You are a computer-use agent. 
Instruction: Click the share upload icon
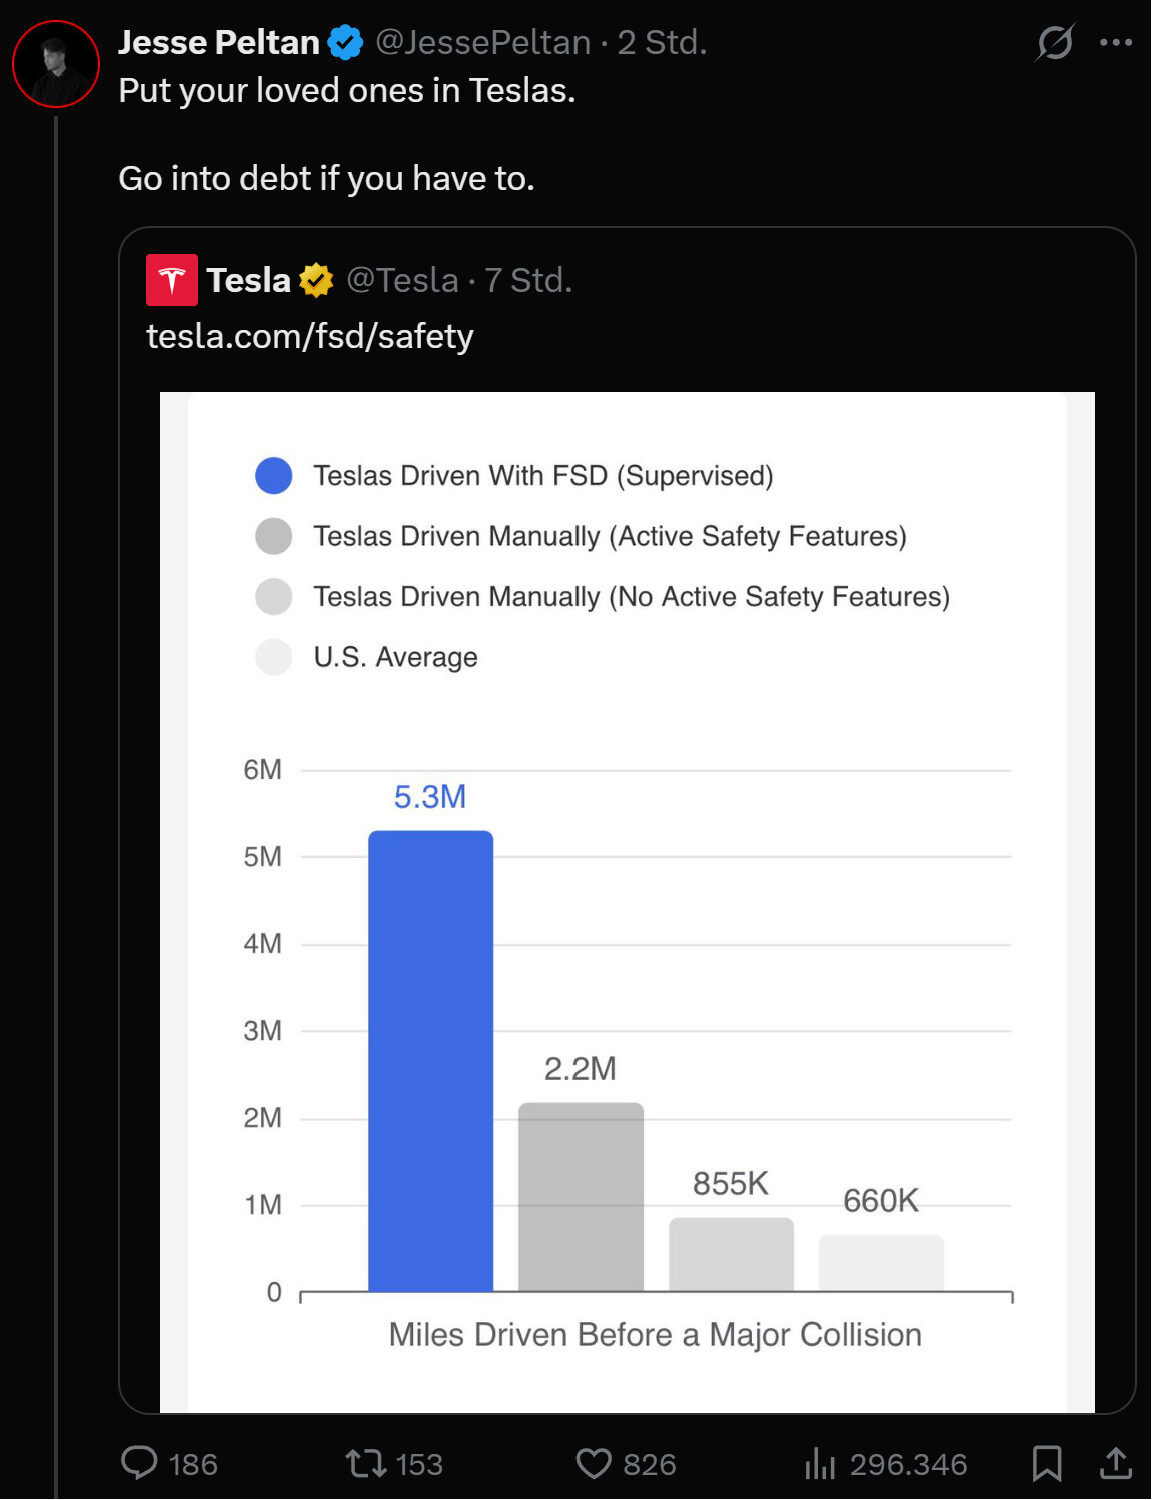pyautogui.click(x=1116, y=1464)
